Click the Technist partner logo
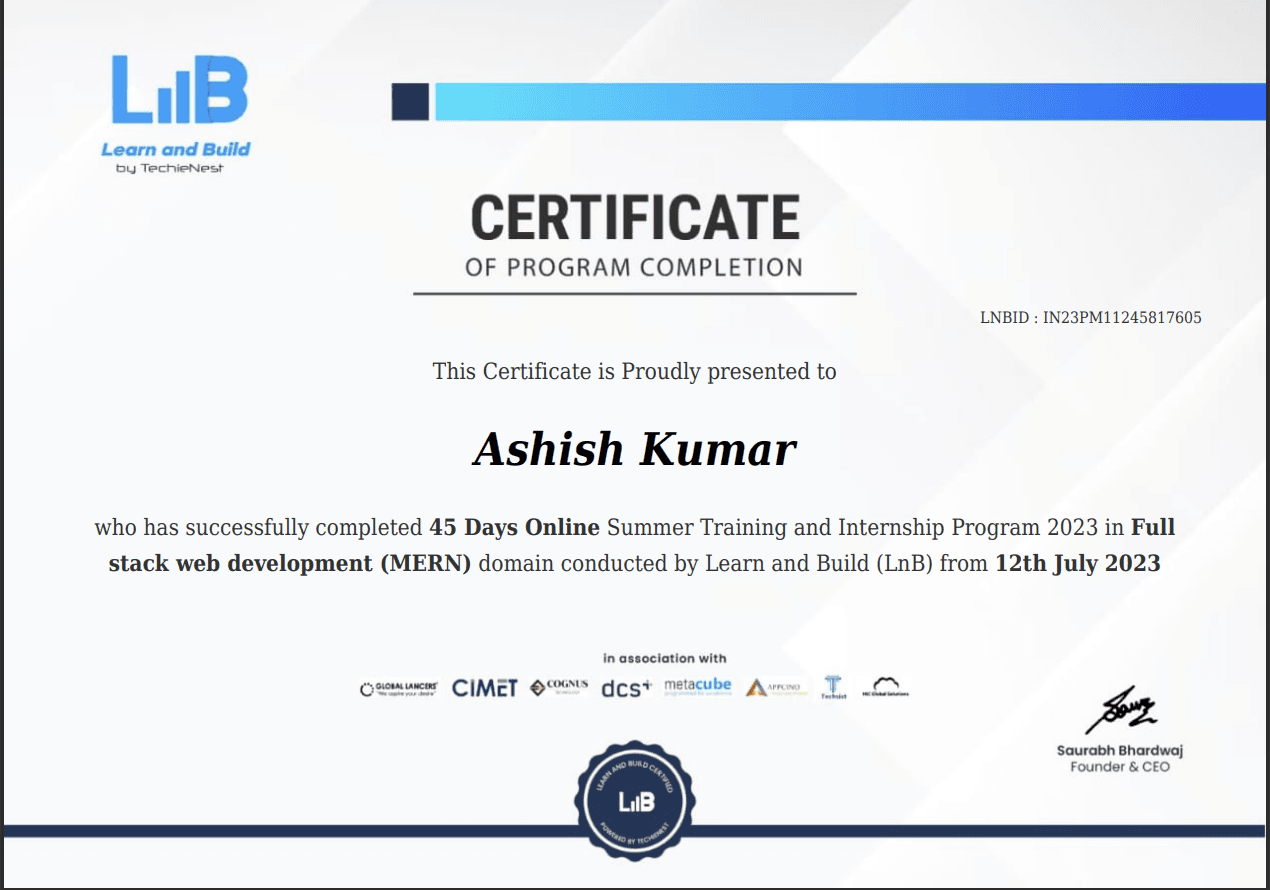The height and width of the screenshot is (890, 1270). 834,687
